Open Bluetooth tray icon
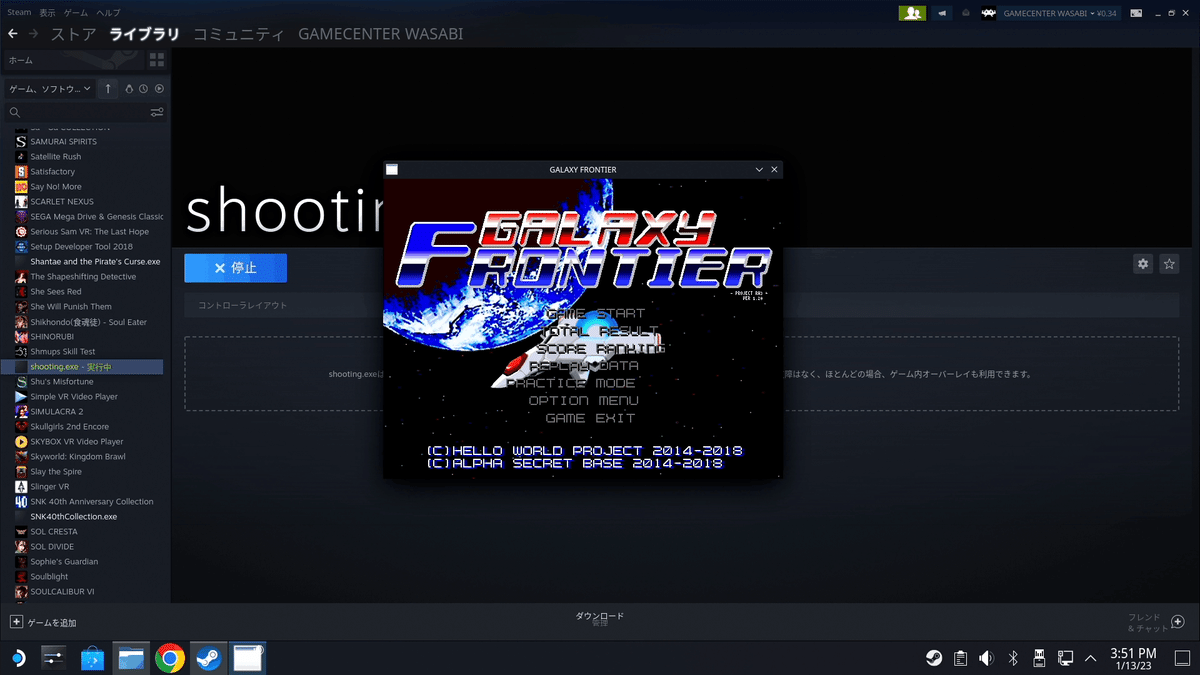Viewport: 1200px width, 675px height. coord(1012,657)
